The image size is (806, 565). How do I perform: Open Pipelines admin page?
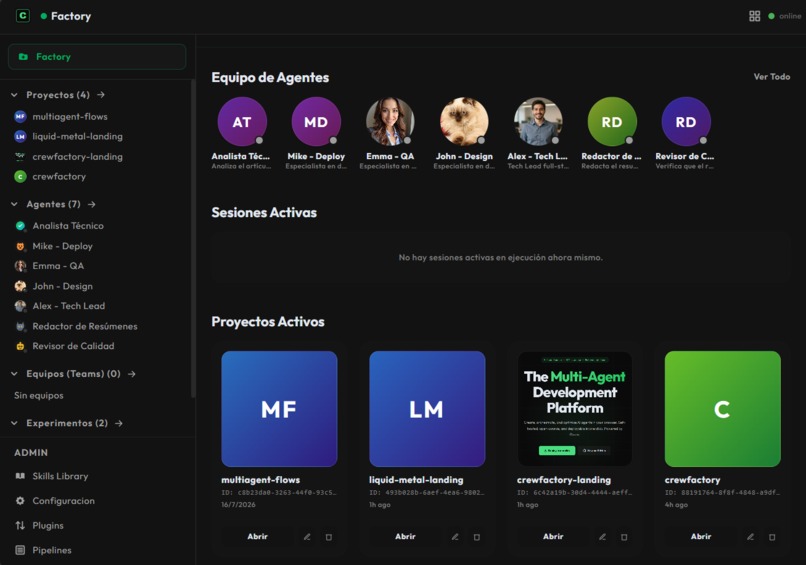tap(52, 550)
